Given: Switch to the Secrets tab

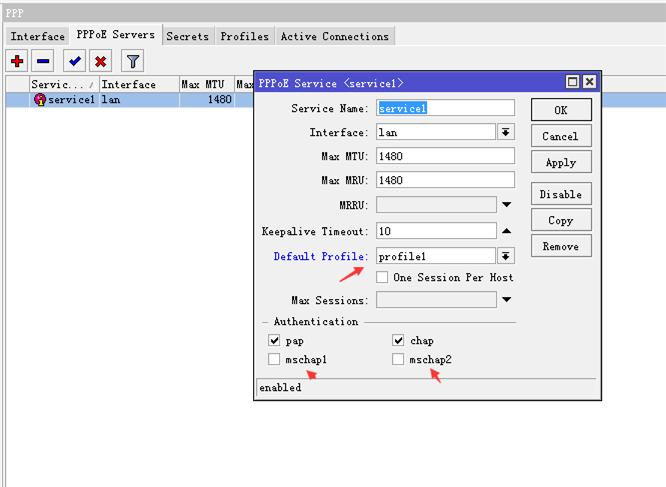Looking at the screenshot, I should coord(187,36).
